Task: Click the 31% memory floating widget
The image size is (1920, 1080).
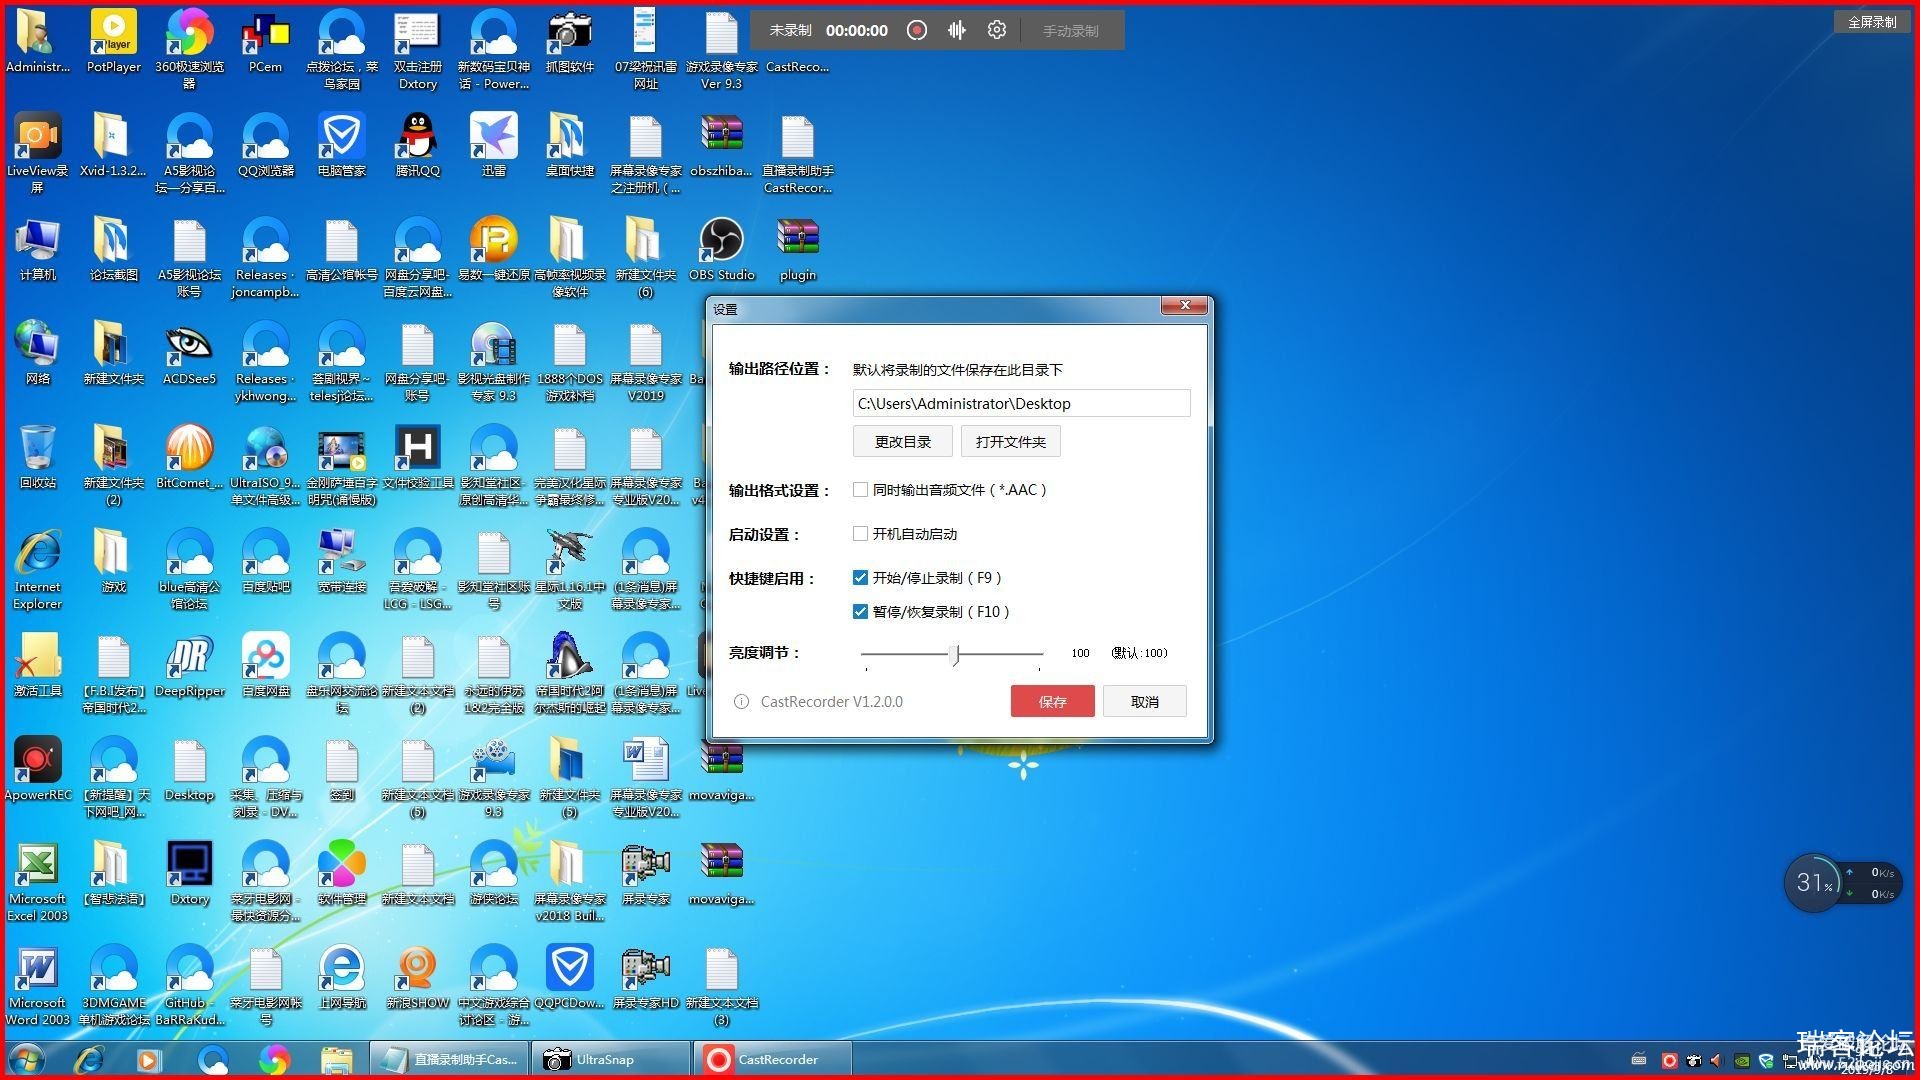Action: tap(1813, 882)
